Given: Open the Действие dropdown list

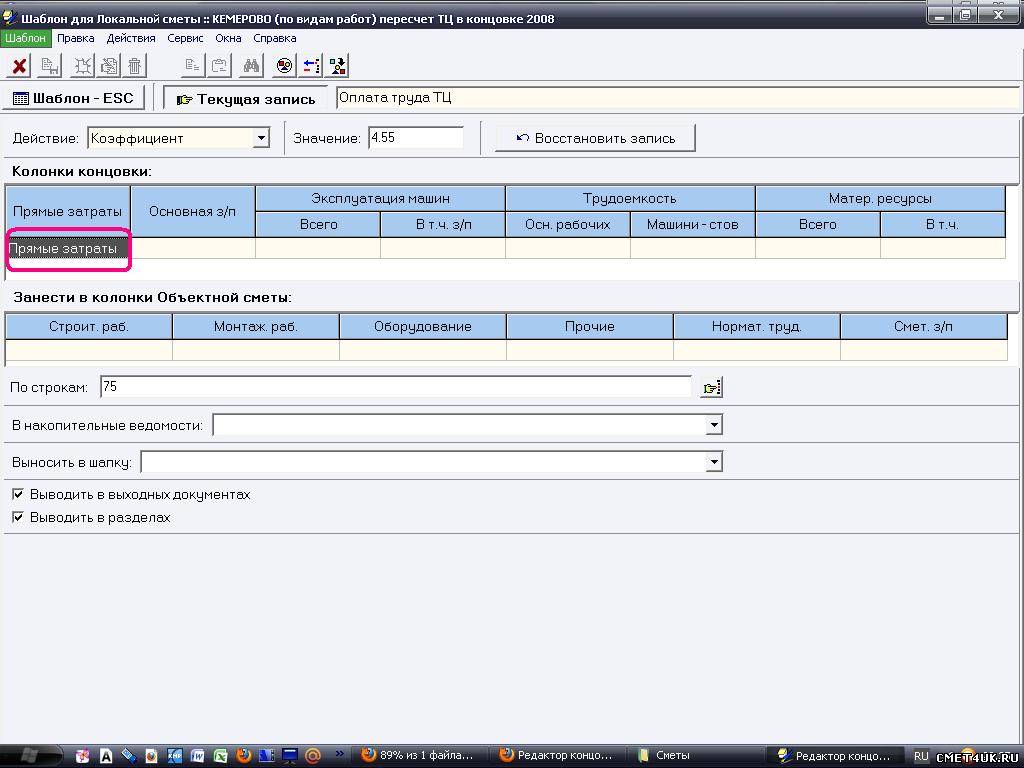Looking at the screenshot, I should pyautogui.click(x=261, y=138).
